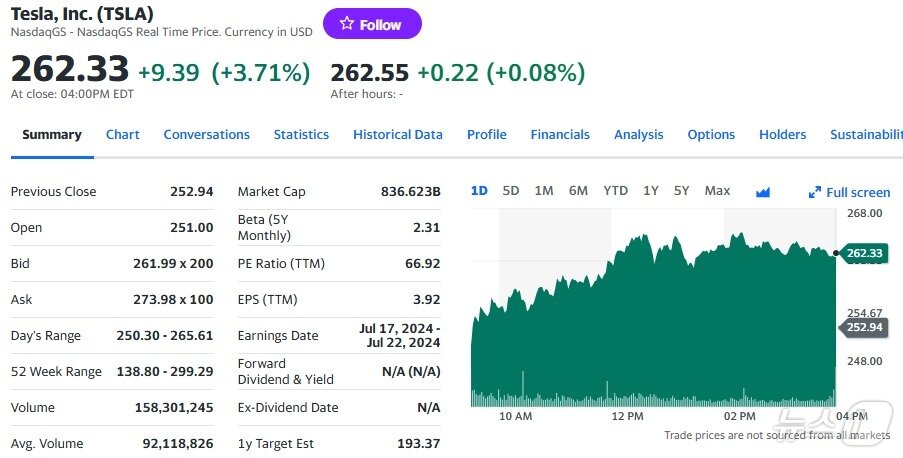Viewport: 903px width, 458px height.
Task: Open the Conversations tab
Action: (x=206, y=135)
